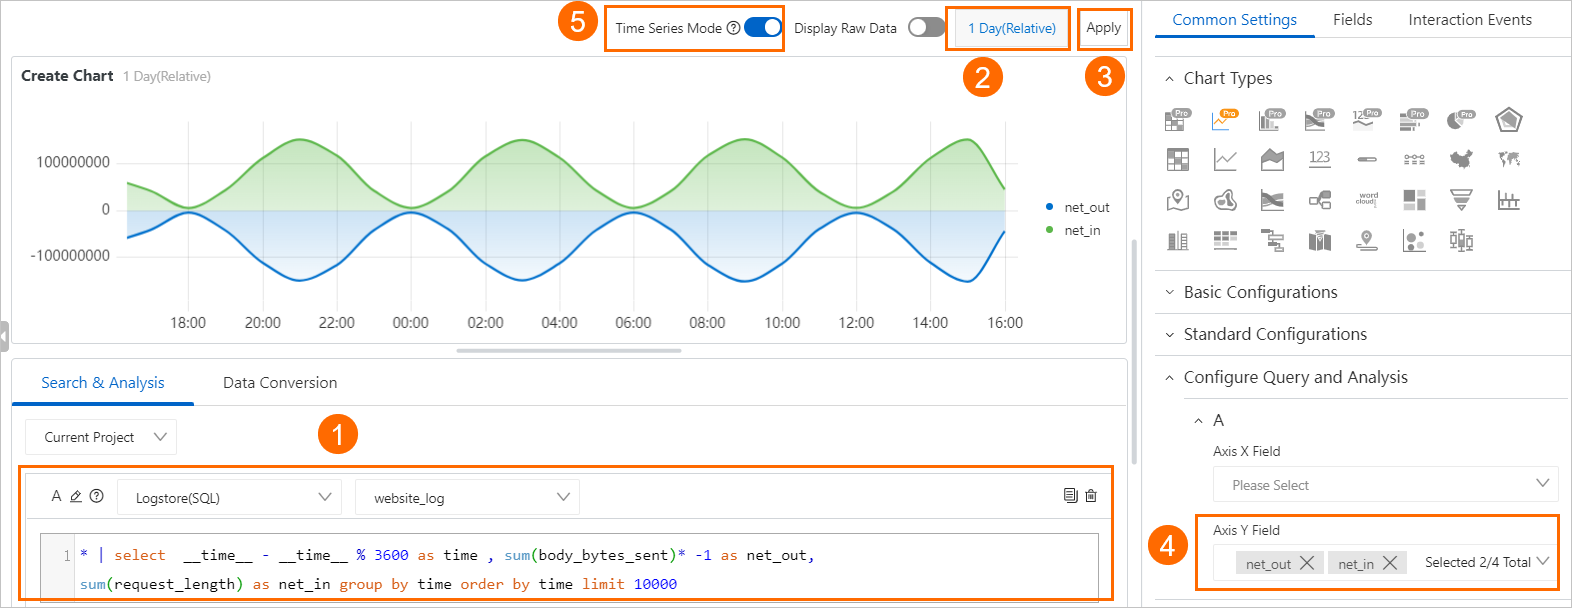Select the basic table chart without Pro badge
The height and width of the screenshot is (608, 1572).
click(1177, 159)
